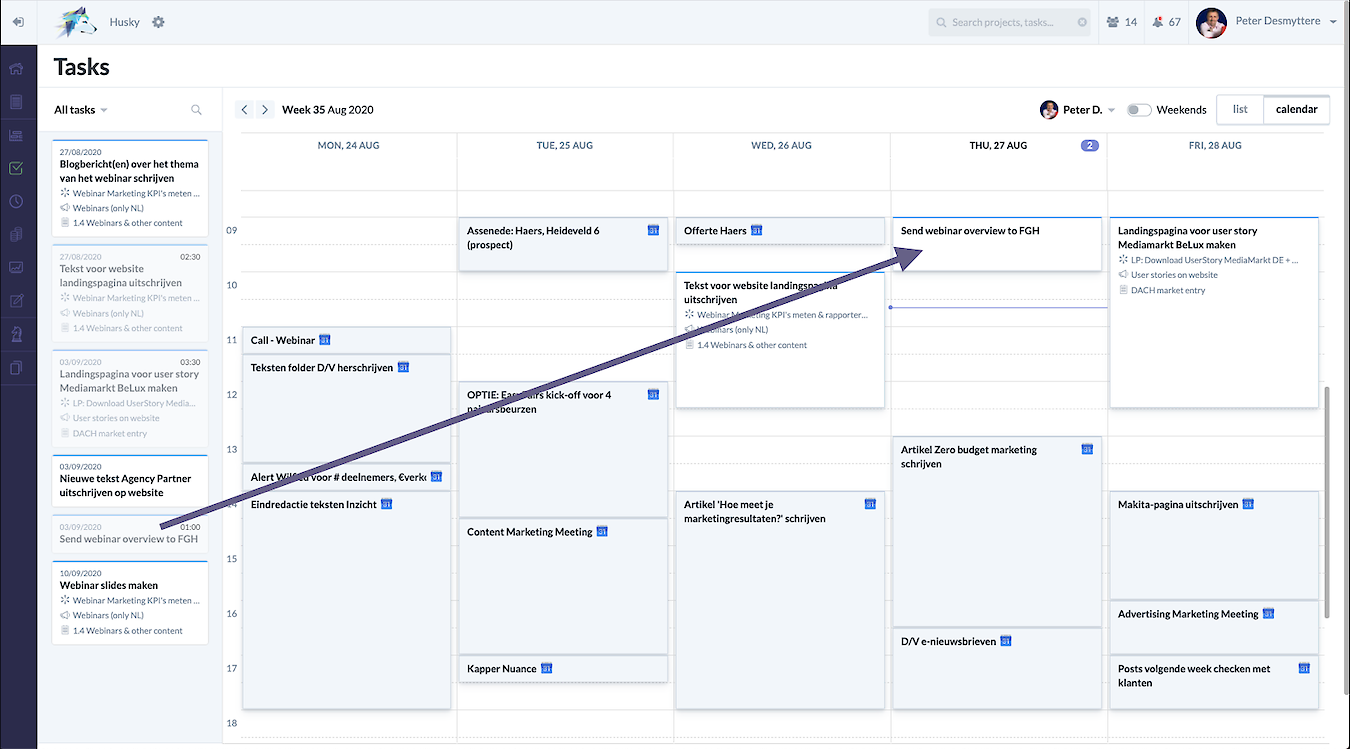Open the Tasks checkmark sidebar icon
1350x749 pixels.
pyautogui.click(x=16, y=168)
